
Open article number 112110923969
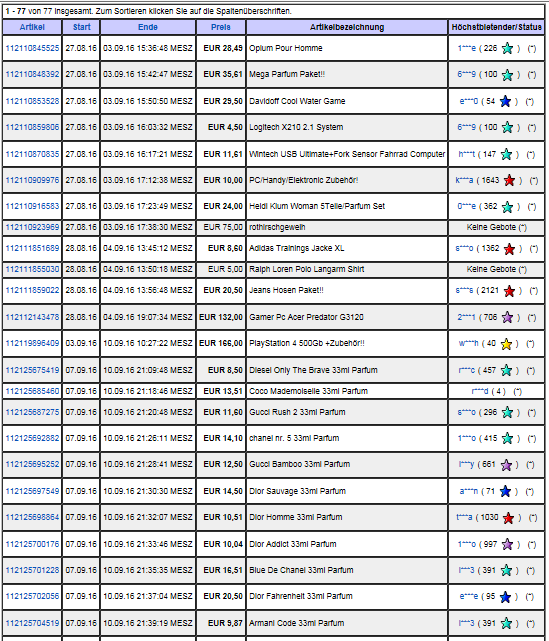(x=32, y=227)
